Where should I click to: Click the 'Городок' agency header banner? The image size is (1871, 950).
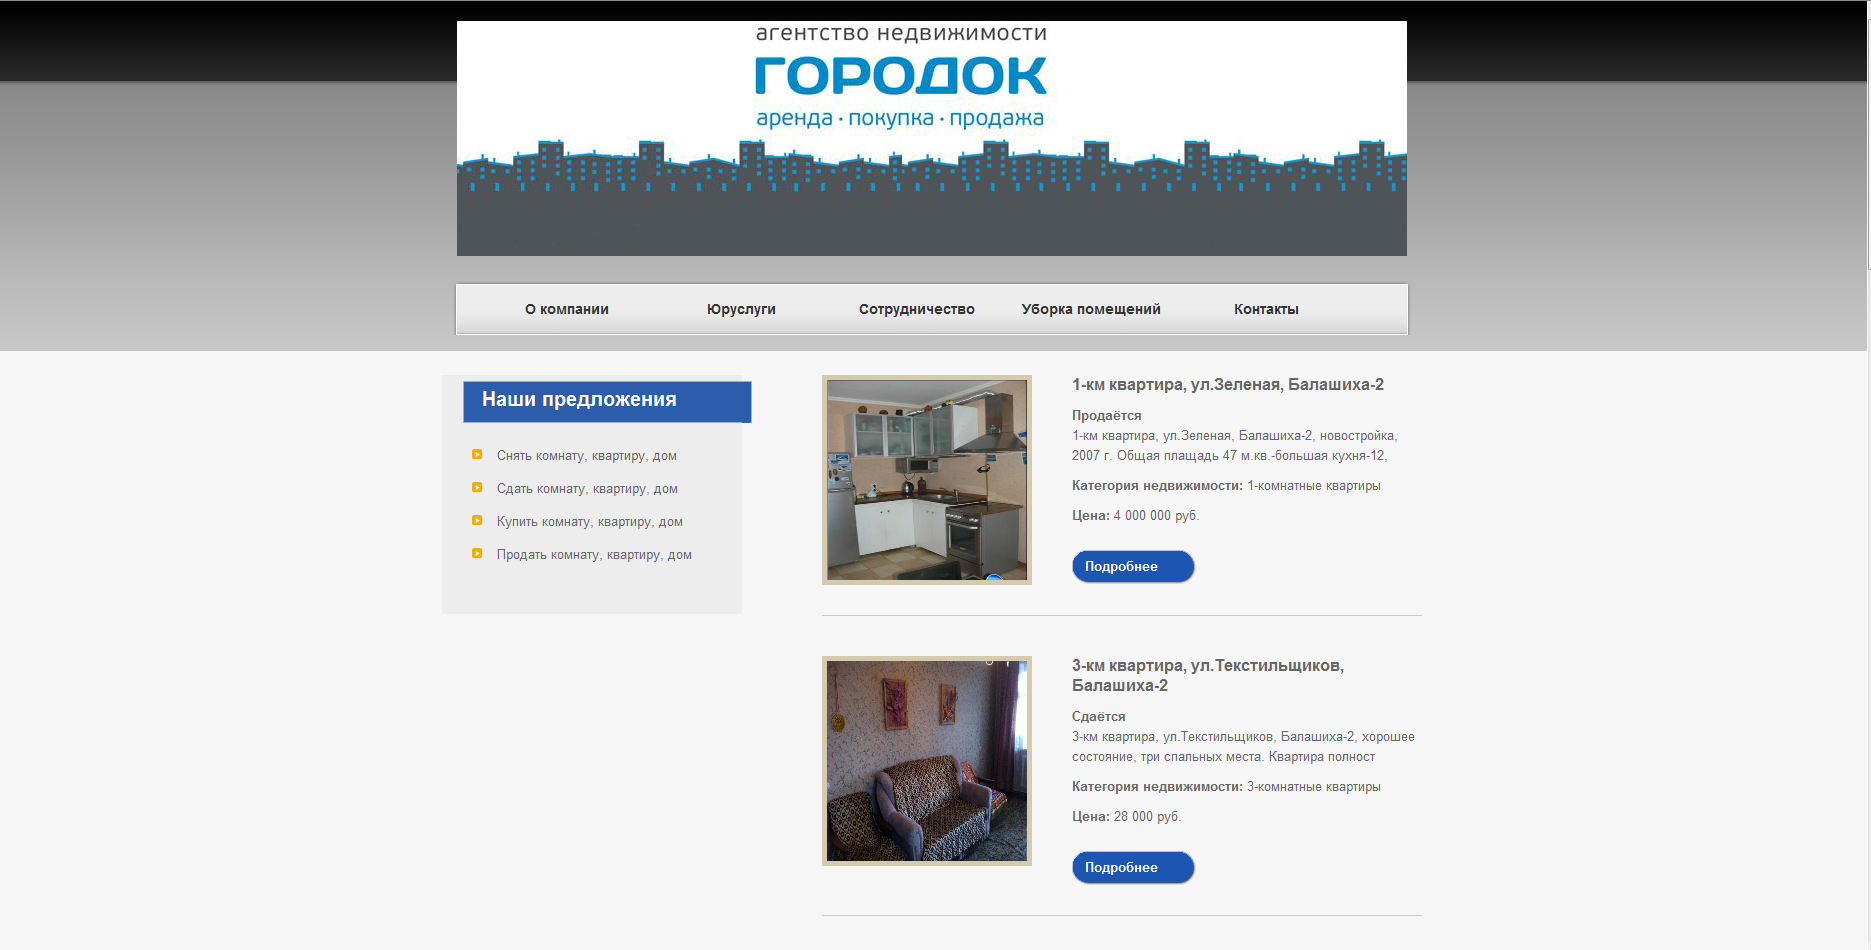click(932, 138)
